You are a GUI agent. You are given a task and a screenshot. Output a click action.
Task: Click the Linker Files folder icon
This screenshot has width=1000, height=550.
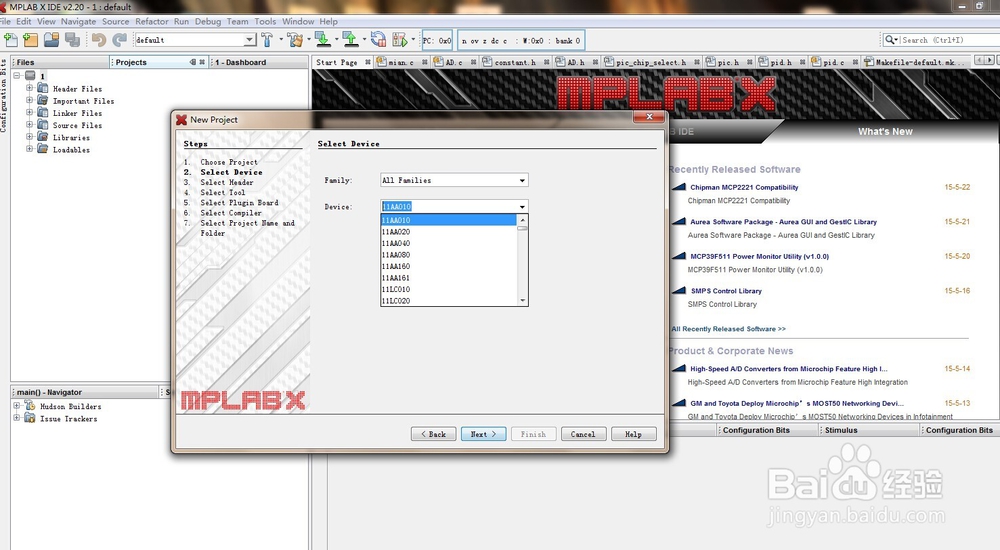click(x=43, y=112)
